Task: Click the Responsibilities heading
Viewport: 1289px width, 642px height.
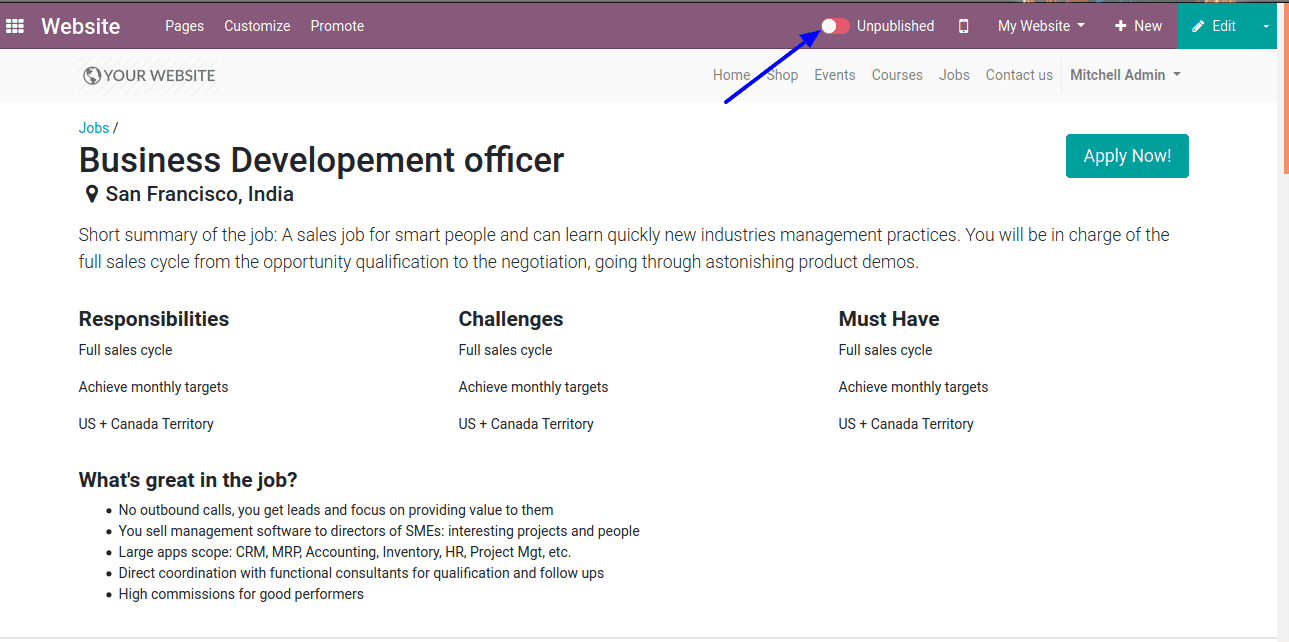Action: 154,319
